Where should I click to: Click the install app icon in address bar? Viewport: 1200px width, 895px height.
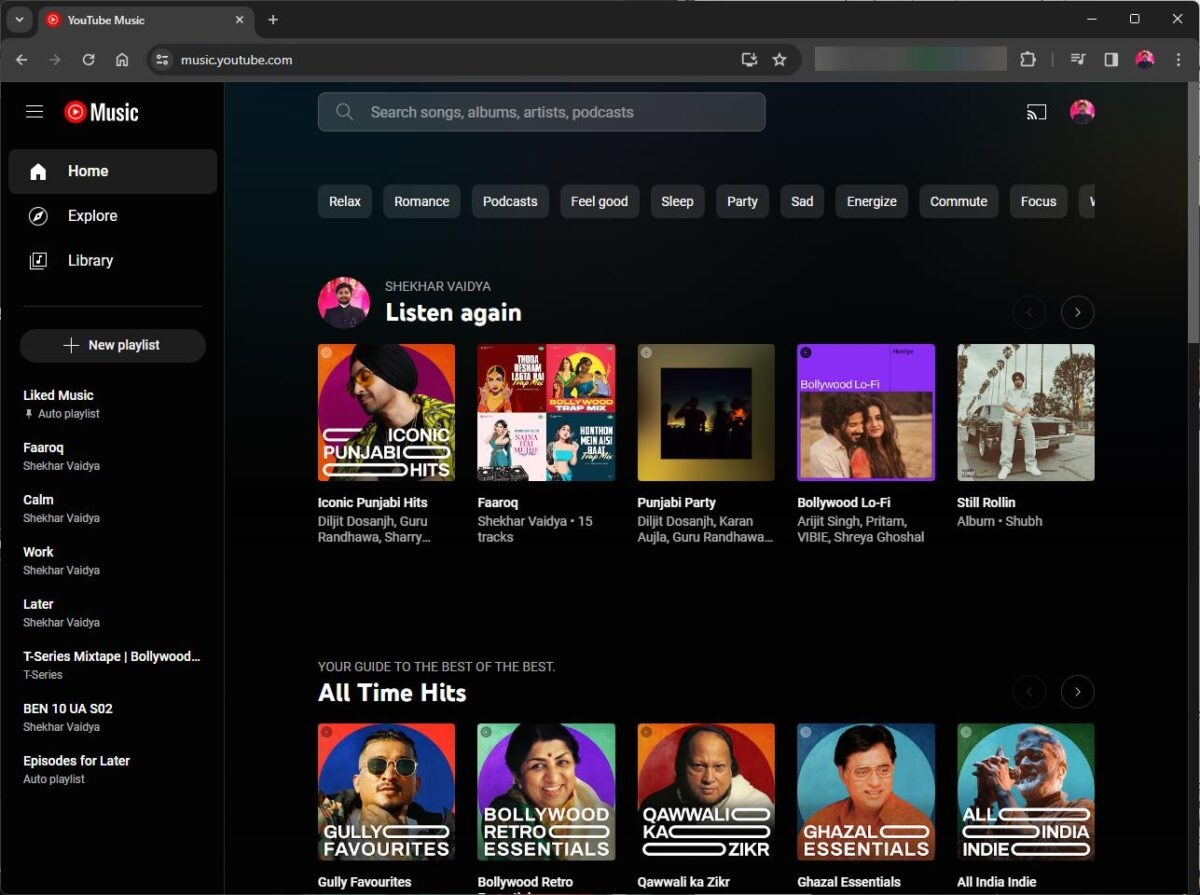pyautogui.click(x=749, y=60)
